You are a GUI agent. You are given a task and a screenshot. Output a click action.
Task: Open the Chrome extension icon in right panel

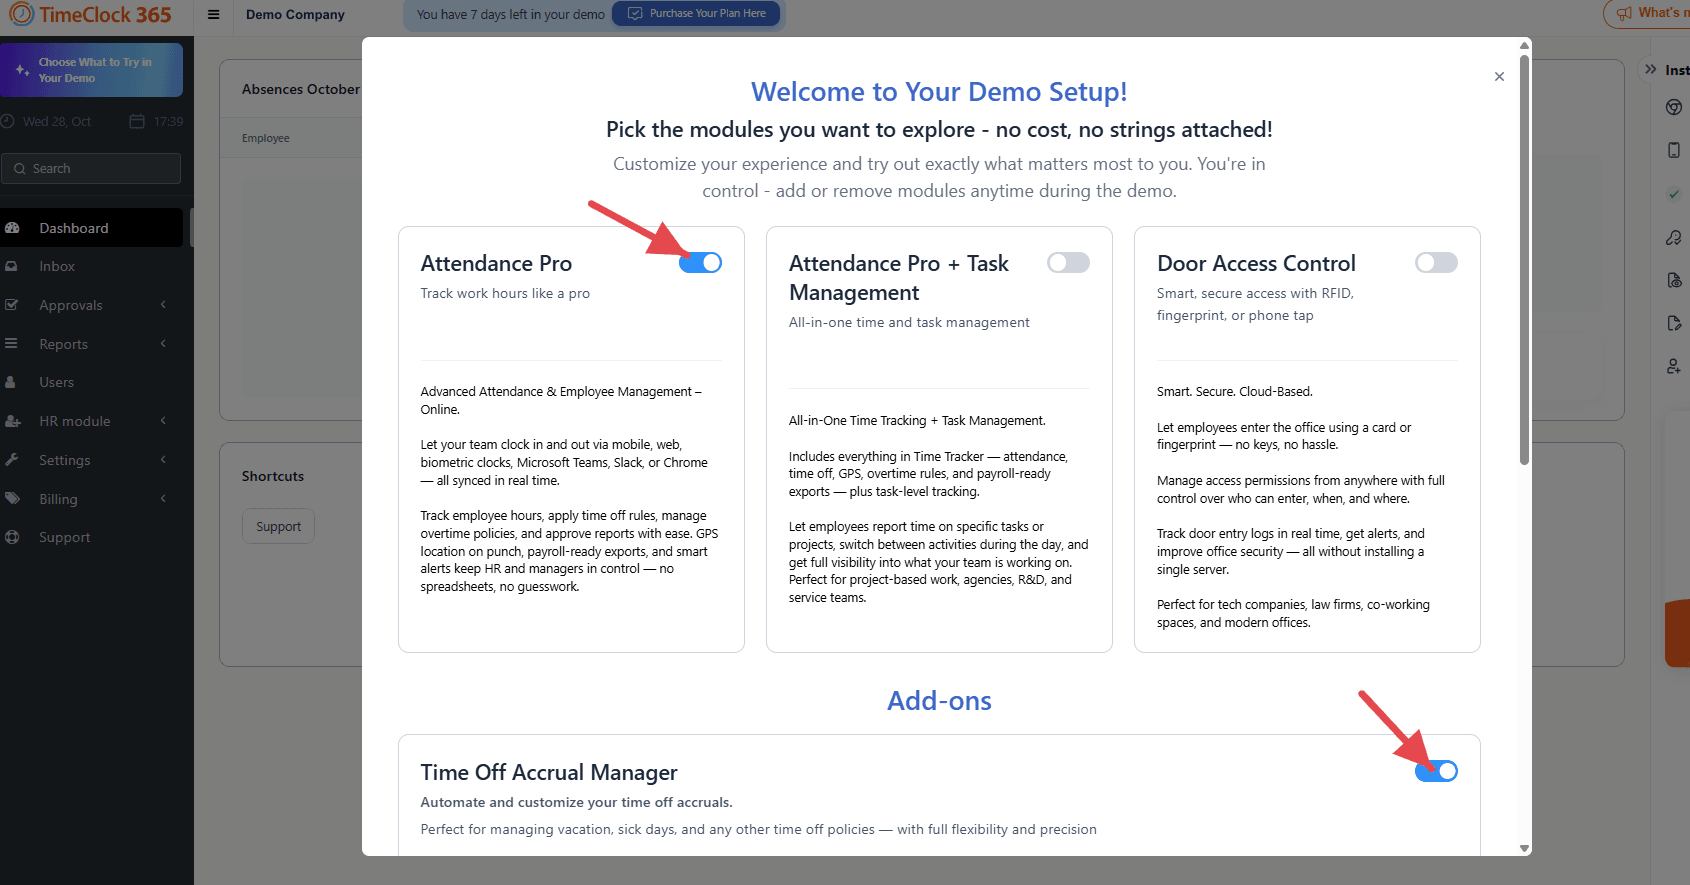pyautogui.click(x=1673, y=108)
